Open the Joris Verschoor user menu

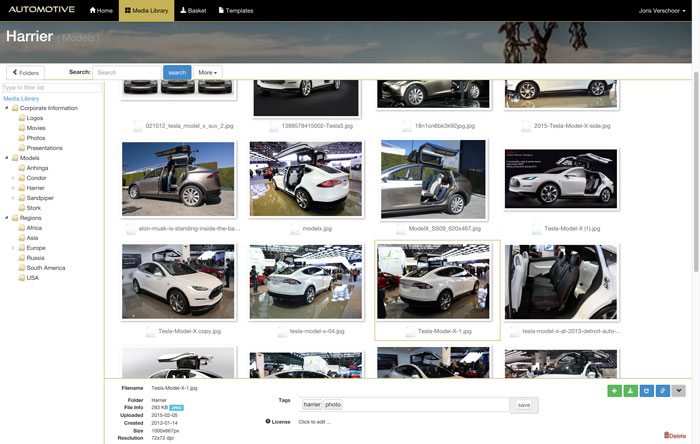[x=662, y=10]
